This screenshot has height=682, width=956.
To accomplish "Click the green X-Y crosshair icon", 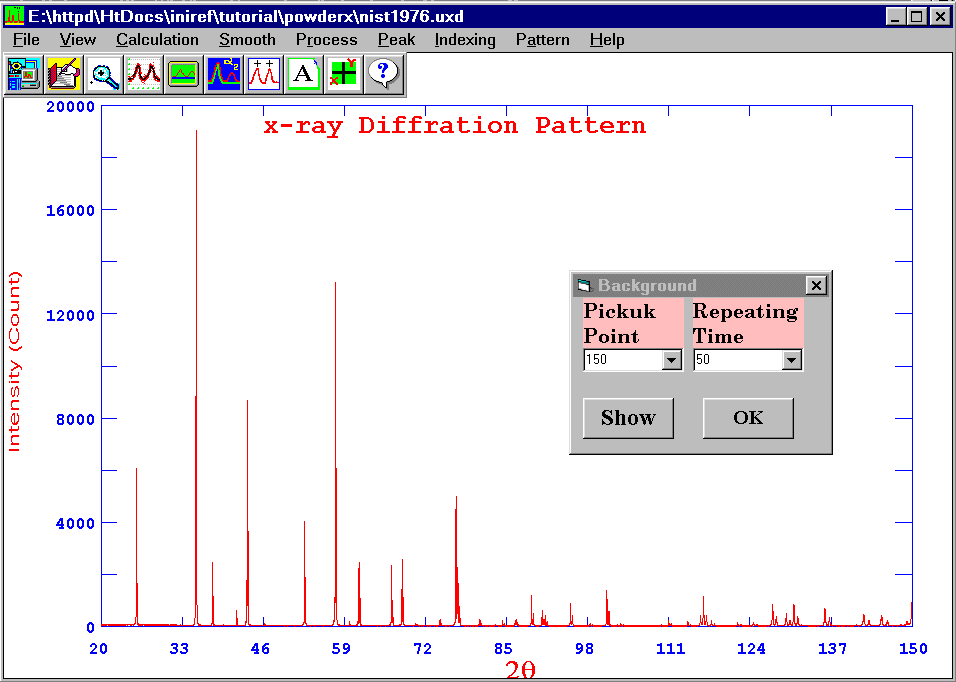I will pos(343,74).
